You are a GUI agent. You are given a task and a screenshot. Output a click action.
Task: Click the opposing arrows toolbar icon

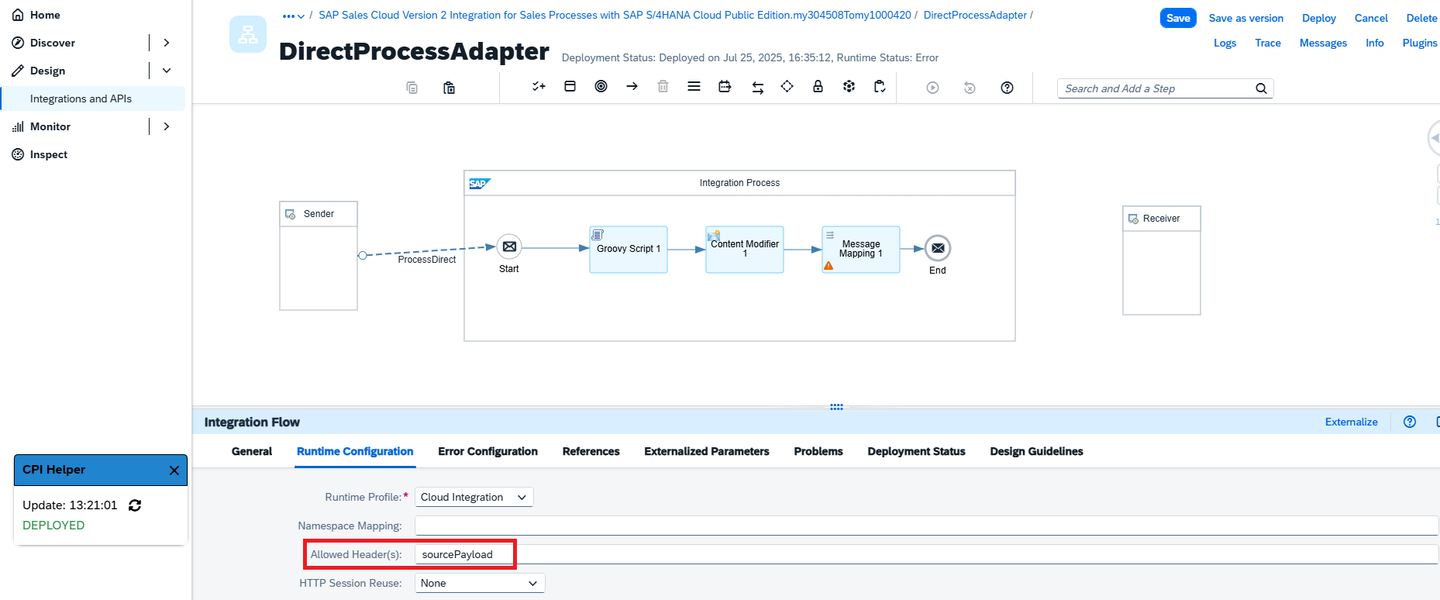[x=757, y=87]
